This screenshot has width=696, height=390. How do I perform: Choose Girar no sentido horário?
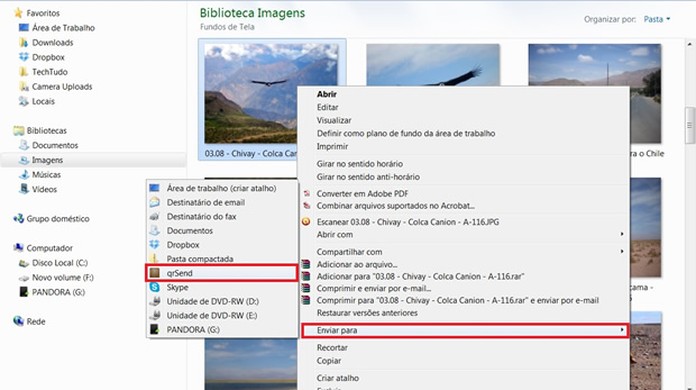360,164
